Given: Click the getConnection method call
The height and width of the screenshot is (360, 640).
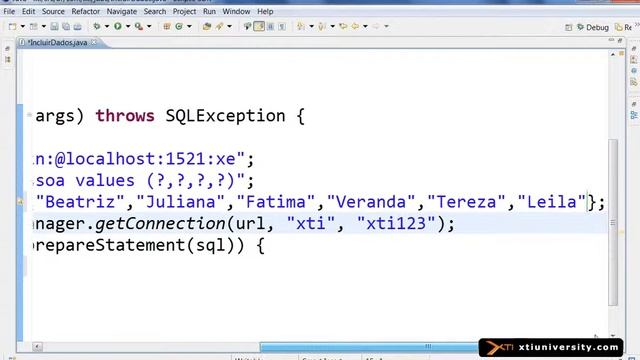Looking at the screenshot, I should (x=160, y=223).
